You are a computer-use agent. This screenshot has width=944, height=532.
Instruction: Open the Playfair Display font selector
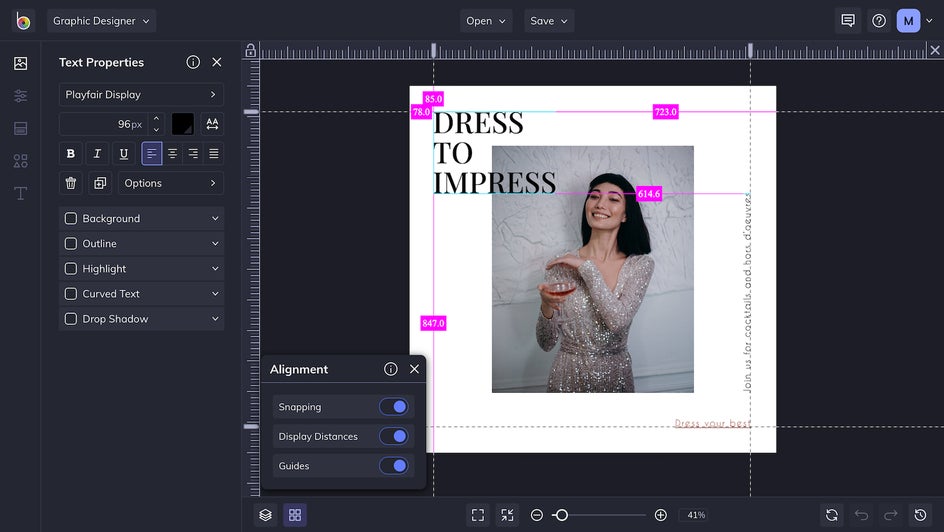tap(141, 95)
